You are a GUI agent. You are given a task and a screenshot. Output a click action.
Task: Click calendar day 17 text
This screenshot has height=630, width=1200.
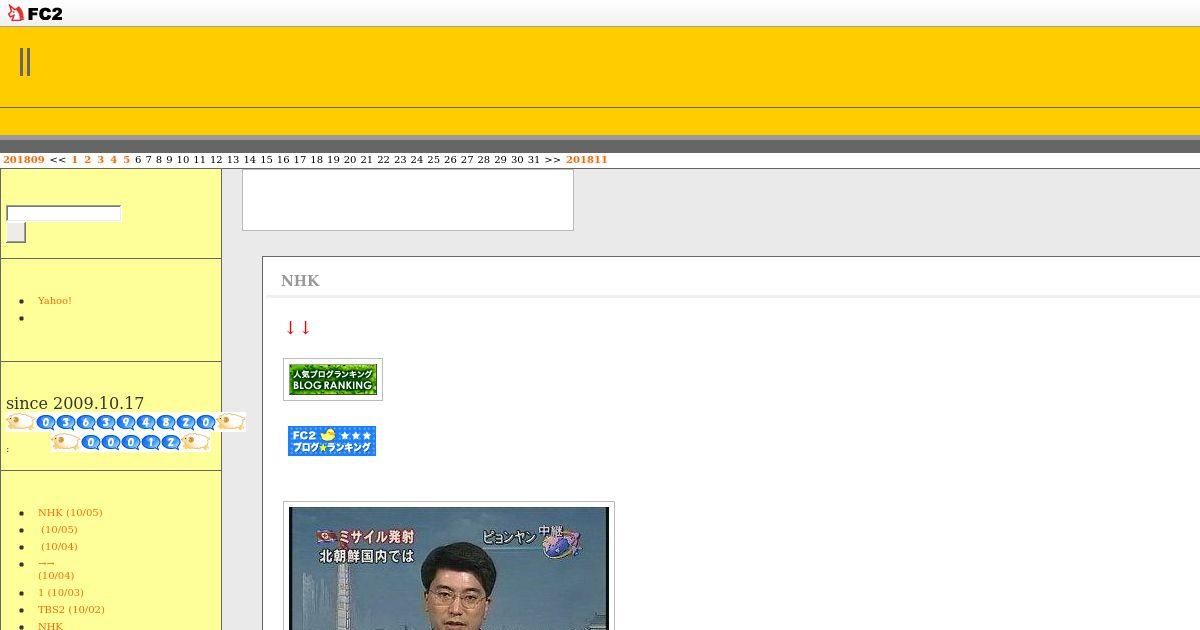click(x=300, y=160)
